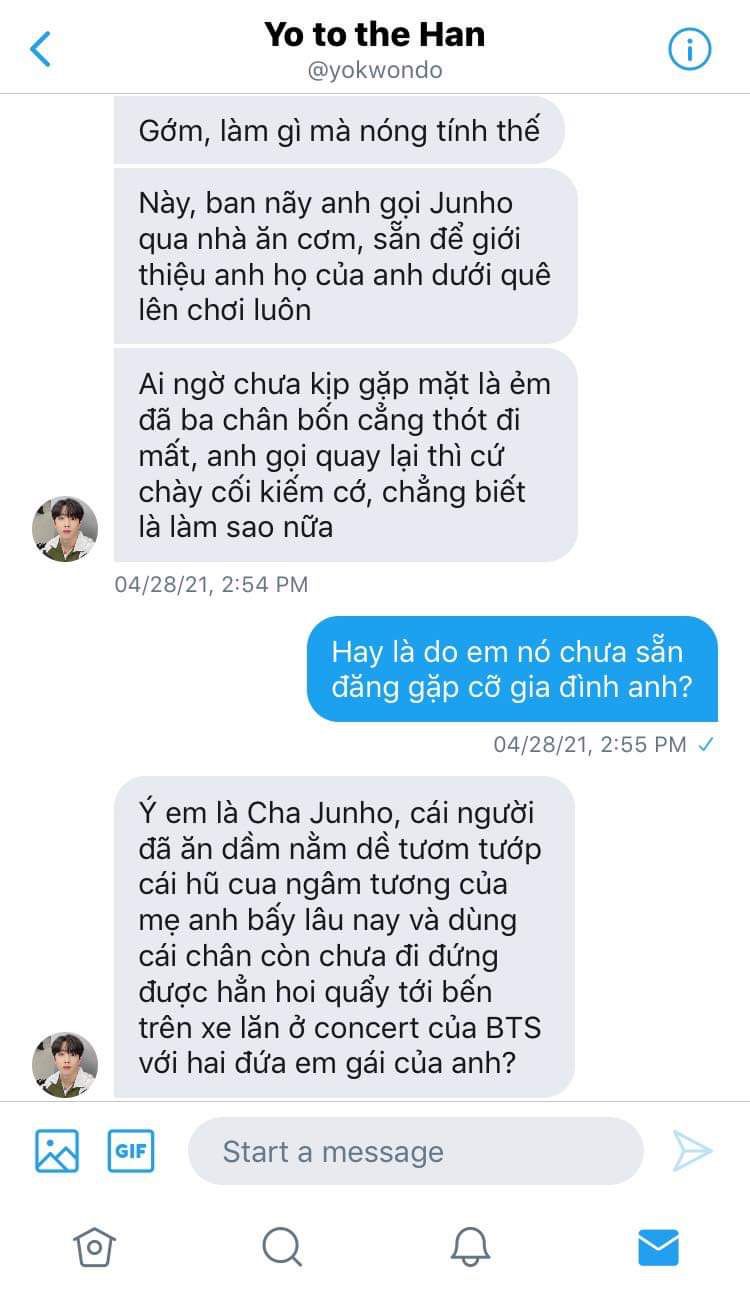Tap the @yokwondo handle
This screenshot has height=1299, width=750.
tap(375, 71)
